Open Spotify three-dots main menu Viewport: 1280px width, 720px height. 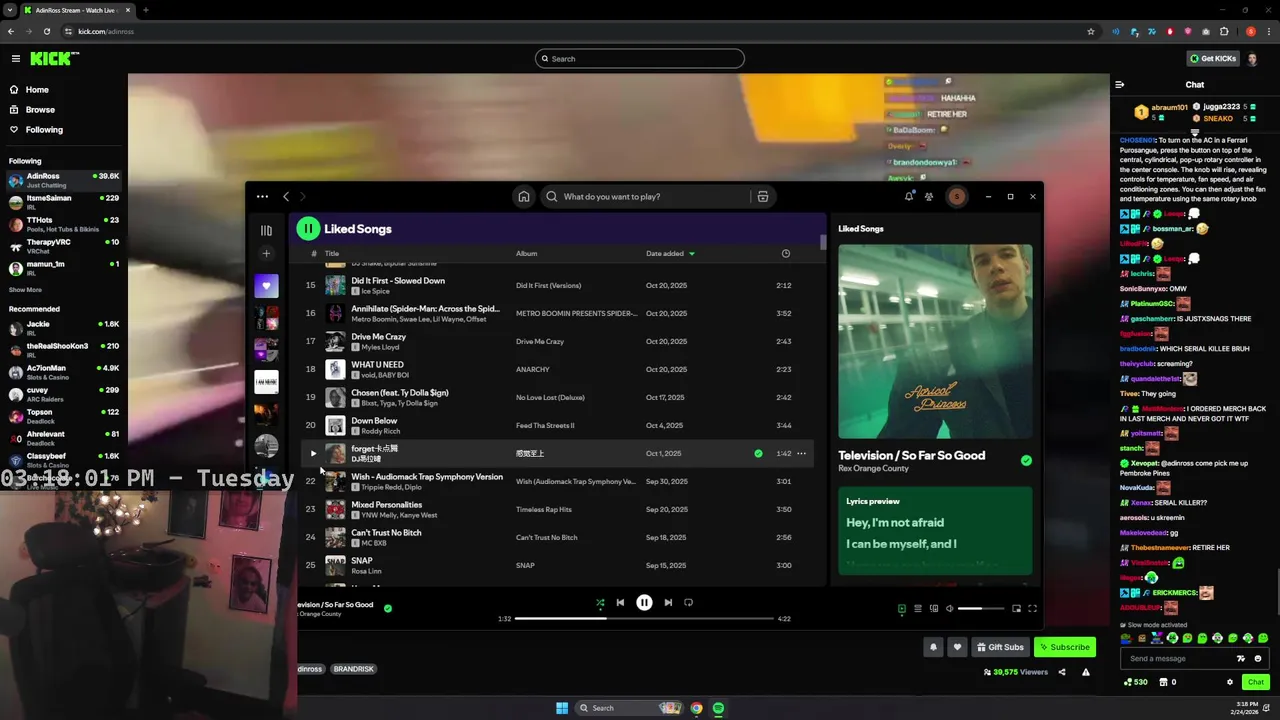262,197
